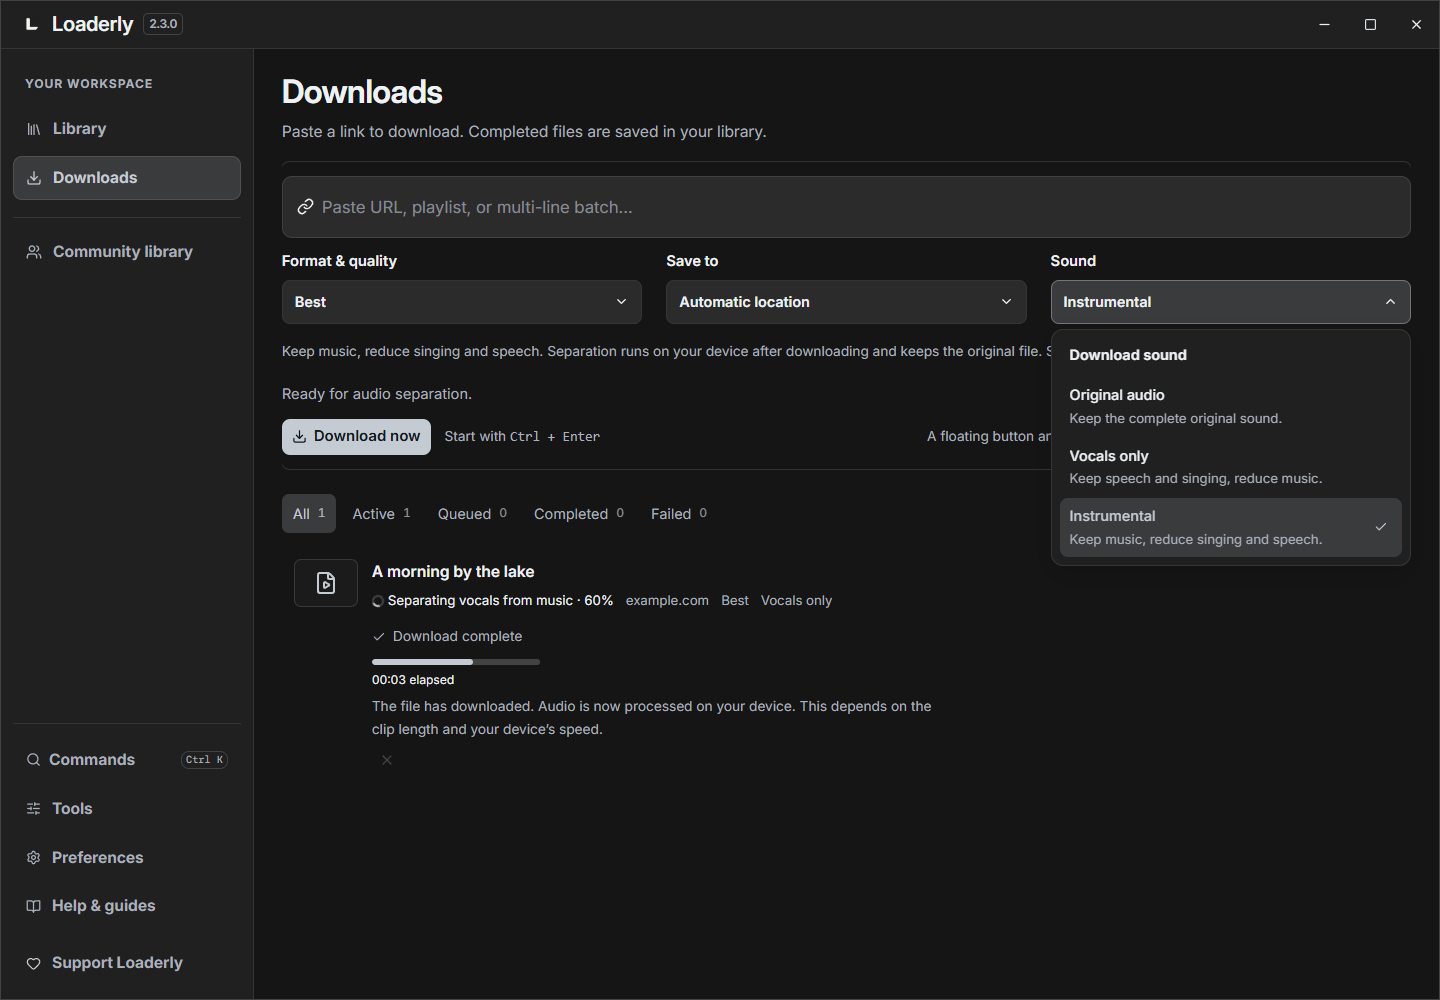Click the Loaderly logo in the title bar

tap(32, 24)
